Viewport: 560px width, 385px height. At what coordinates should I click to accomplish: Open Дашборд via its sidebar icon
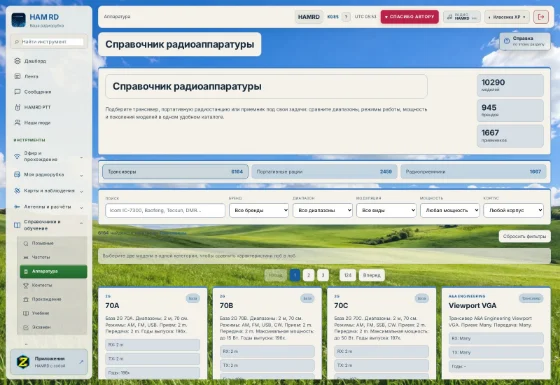point(17,61)
